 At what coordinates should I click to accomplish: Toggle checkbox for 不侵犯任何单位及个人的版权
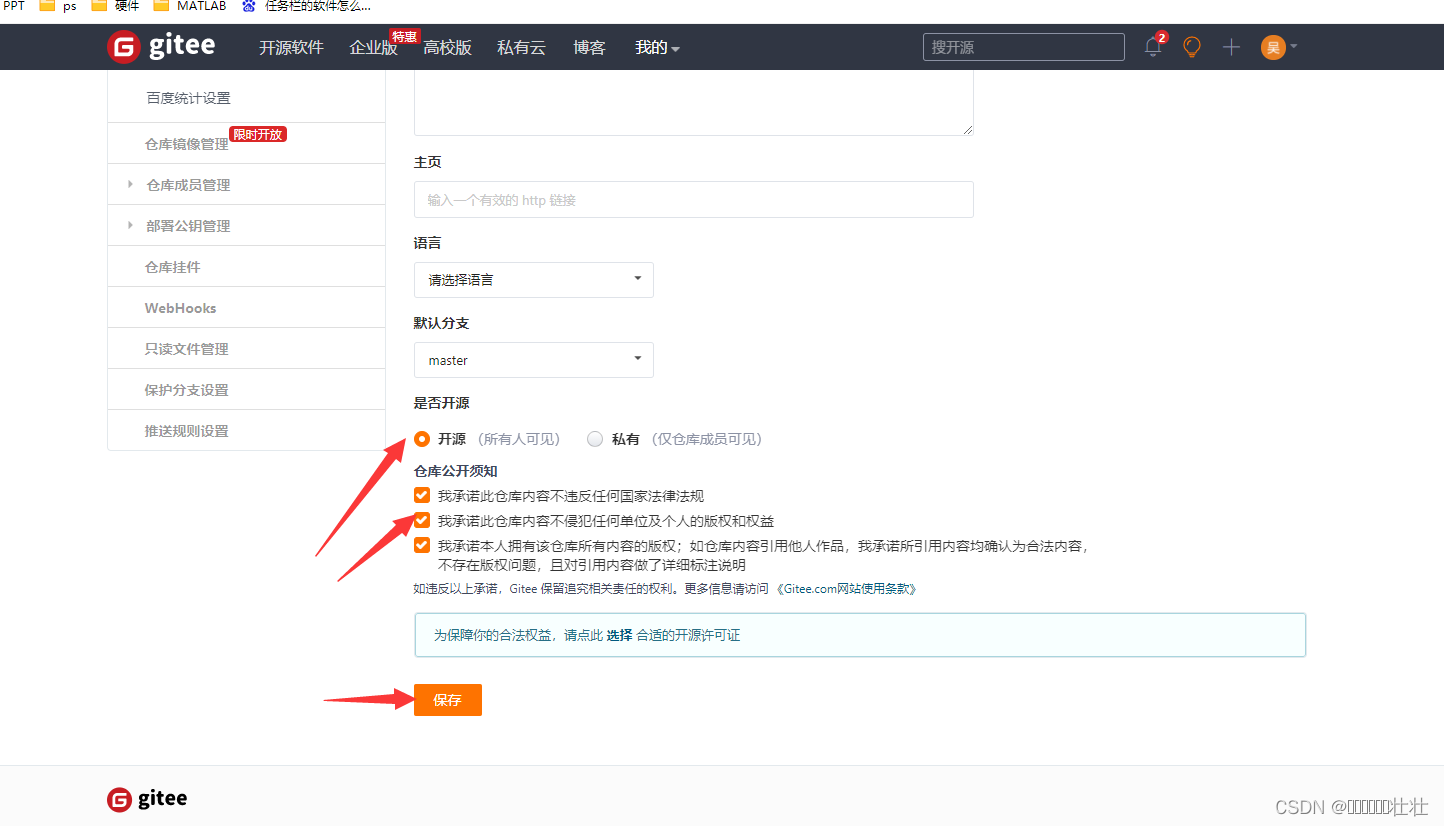click(x=422, y=521)
